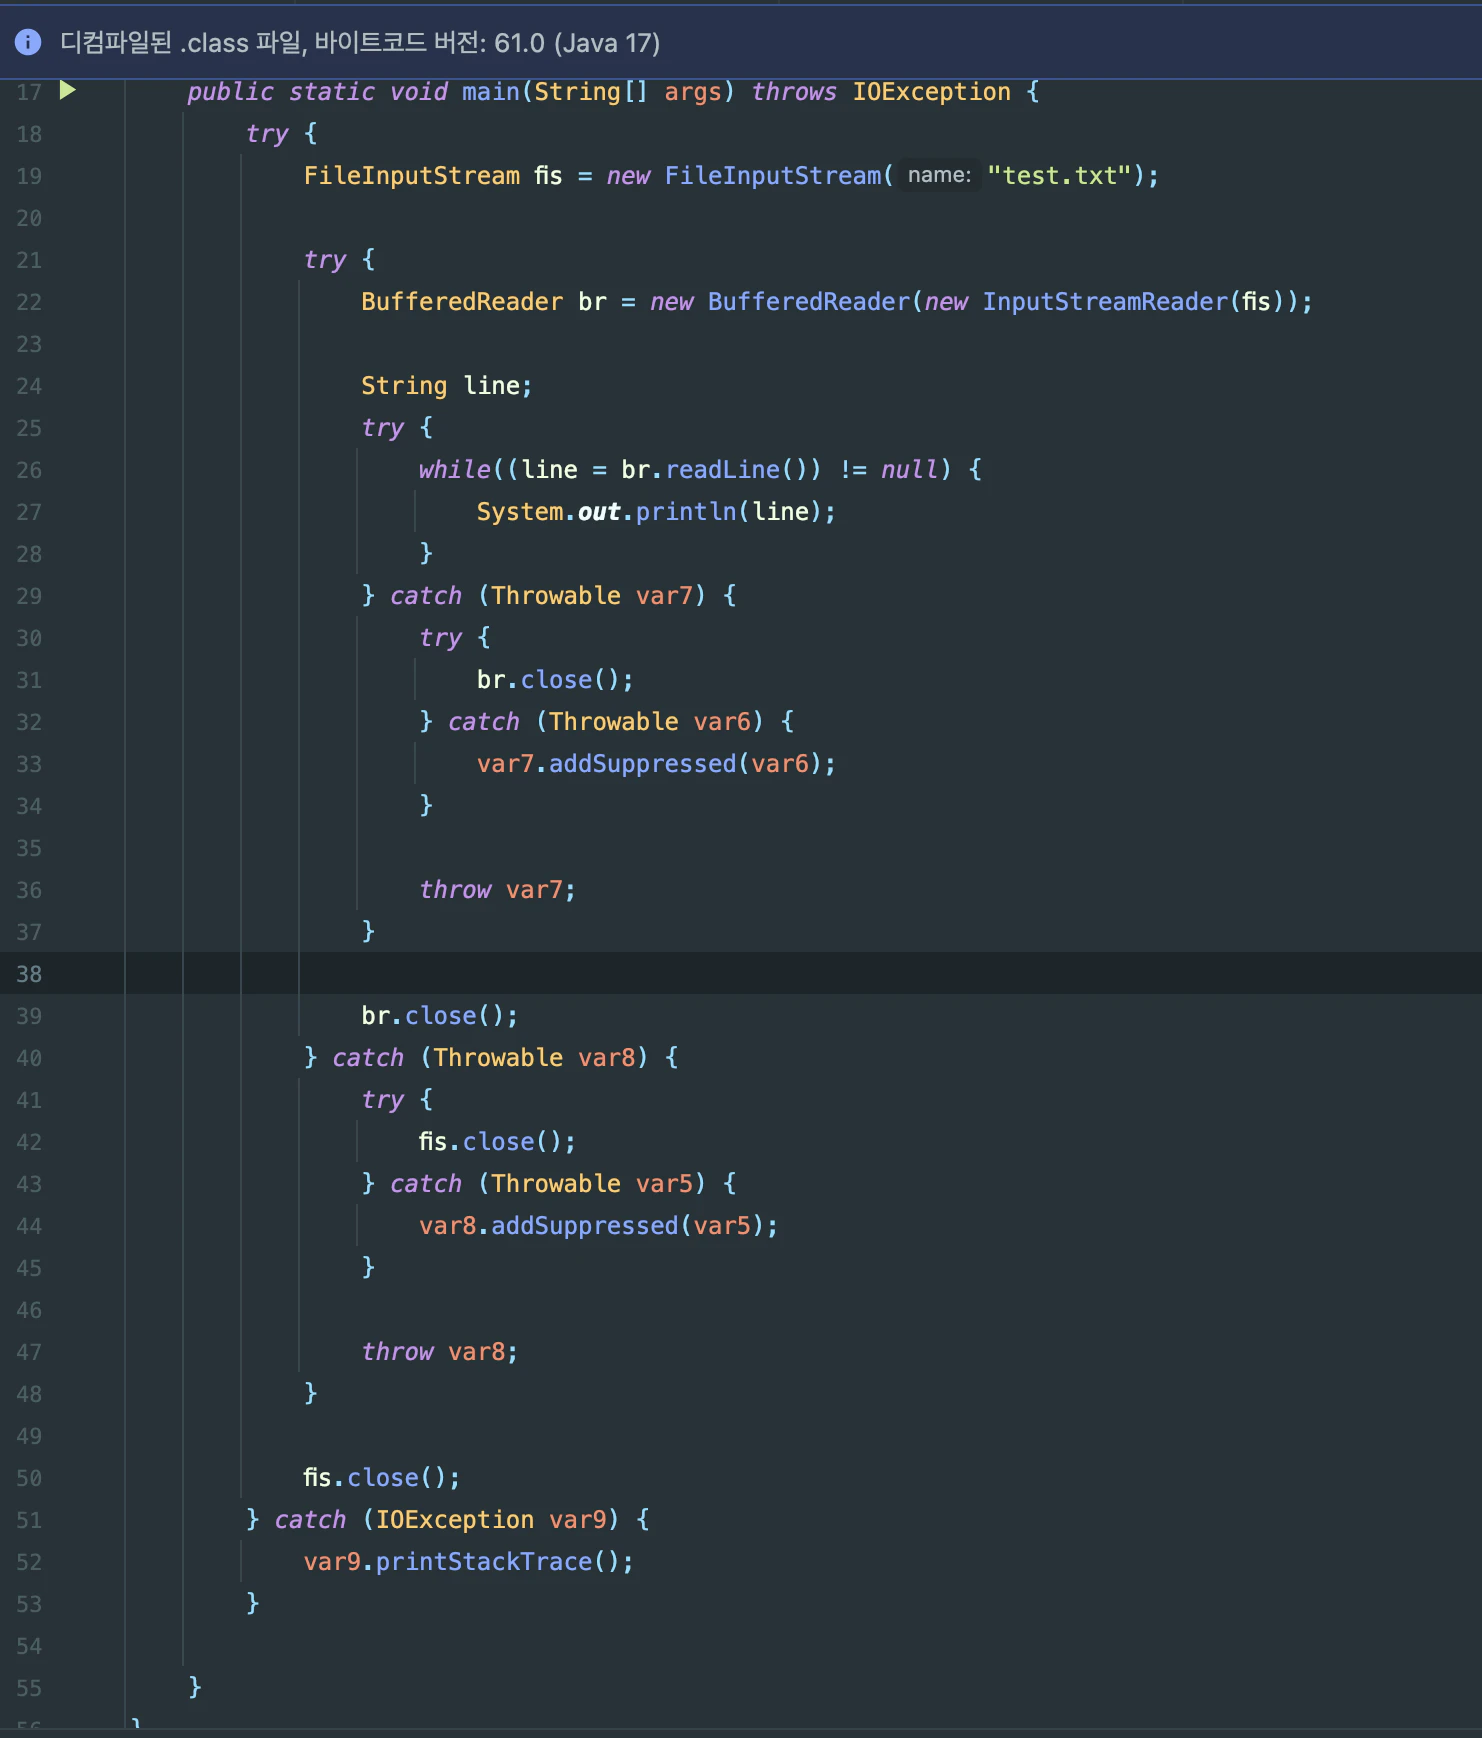
Task: Click 'catch (Throwable var8)' on line 40
Action: (490, 1058)
